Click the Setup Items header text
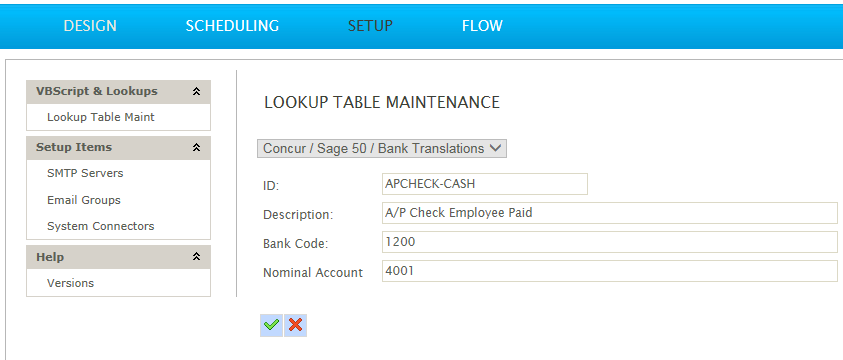 tap(74, 147)
